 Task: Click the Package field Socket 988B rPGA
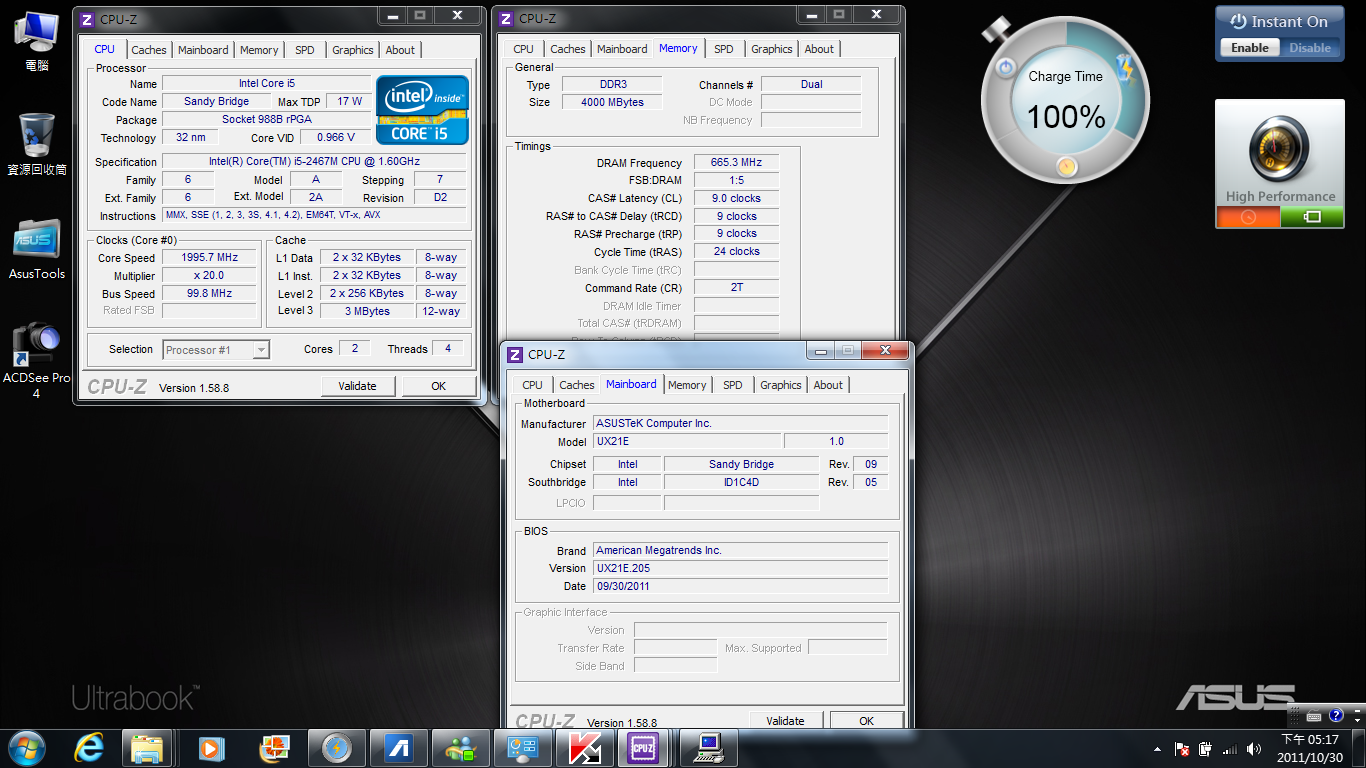click(266, 119)
